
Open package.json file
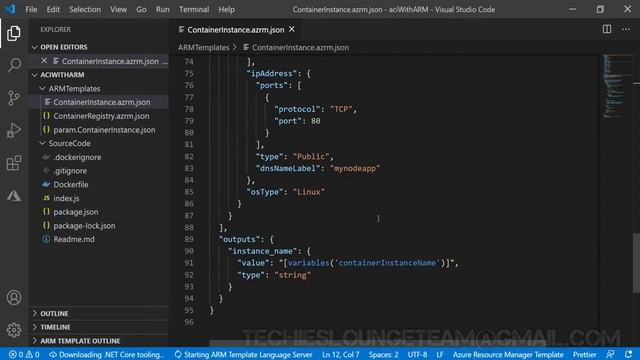click(x=99, y=212)
